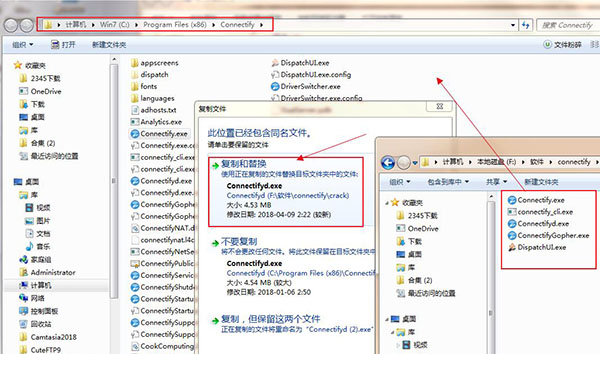Select Analytics.exe in the Program Files list

click(156, 122)
